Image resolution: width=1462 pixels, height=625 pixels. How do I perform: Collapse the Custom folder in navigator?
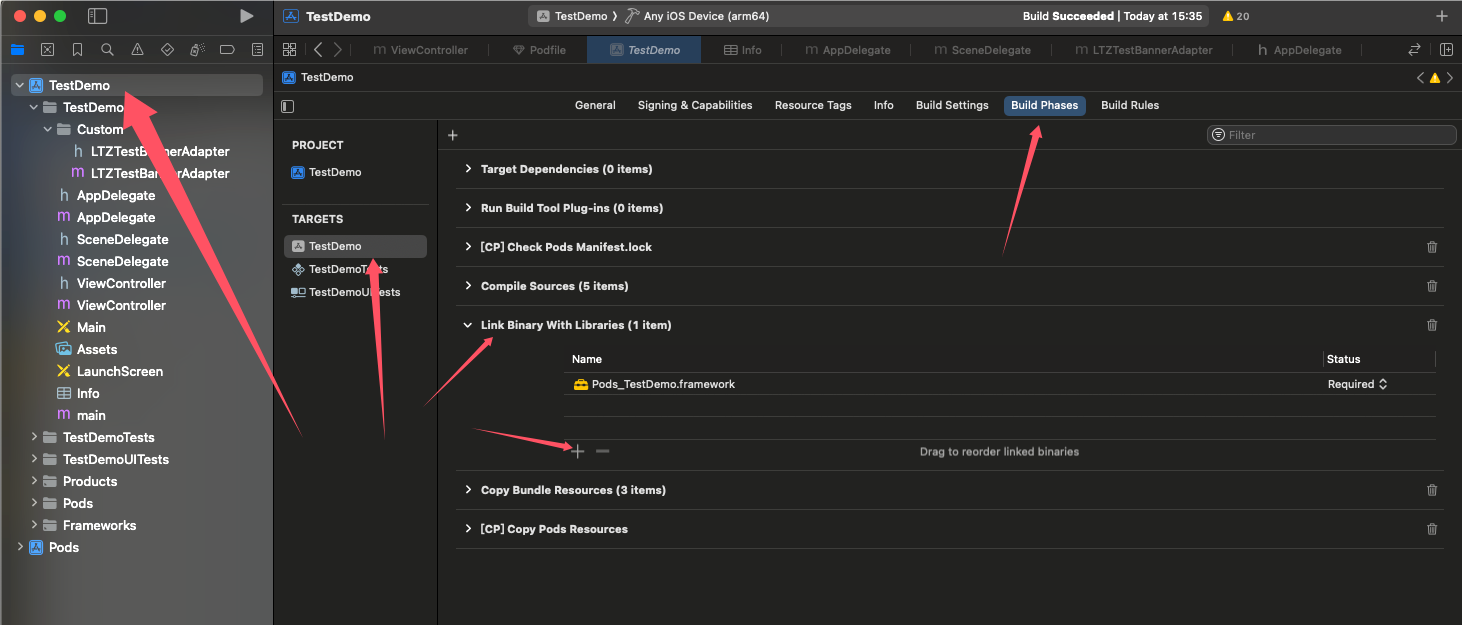pyautogui.click(x=48, y=129)
